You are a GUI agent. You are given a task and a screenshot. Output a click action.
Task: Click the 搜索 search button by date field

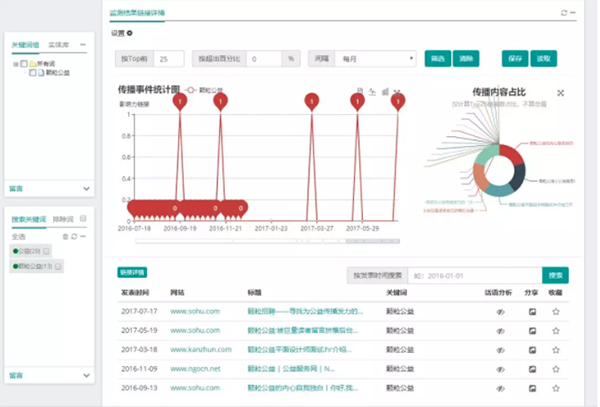tap(555, 275)
